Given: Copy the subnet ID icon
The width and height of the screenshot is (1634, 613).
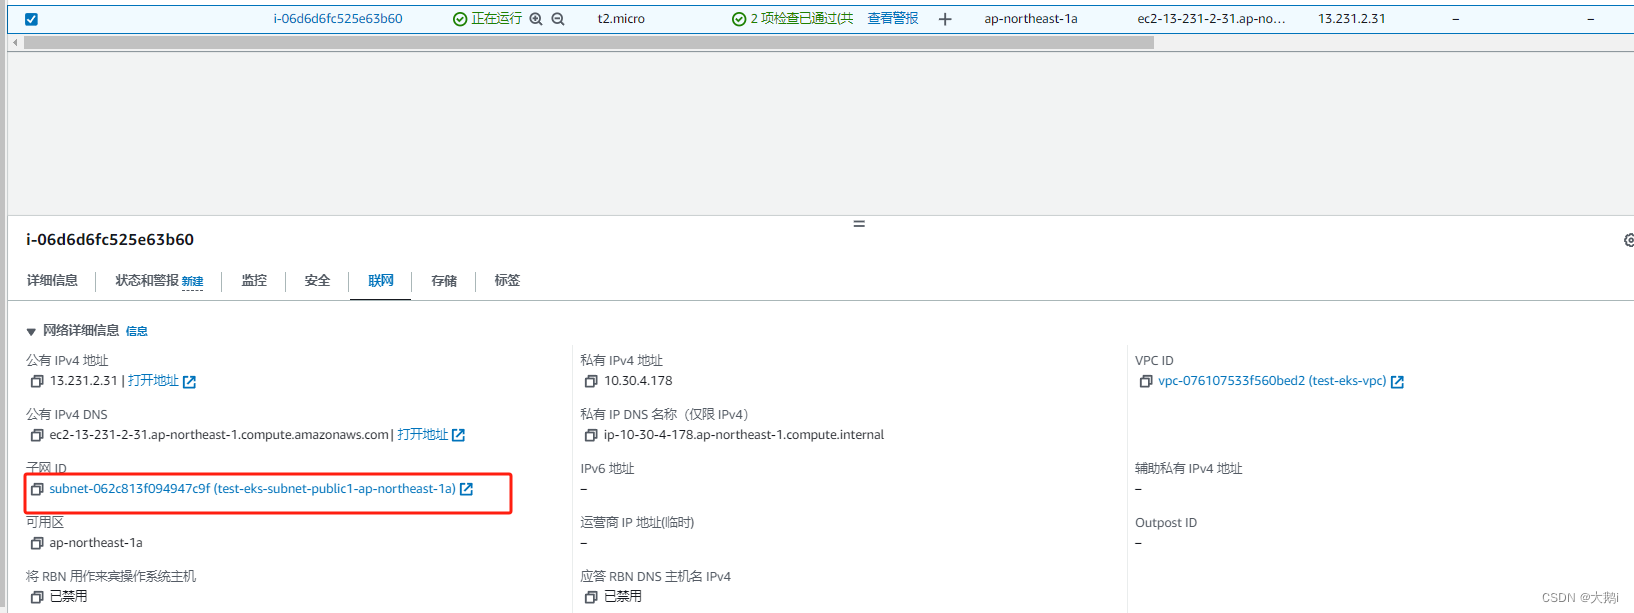Looking at the screenshot, I should 37,489.
